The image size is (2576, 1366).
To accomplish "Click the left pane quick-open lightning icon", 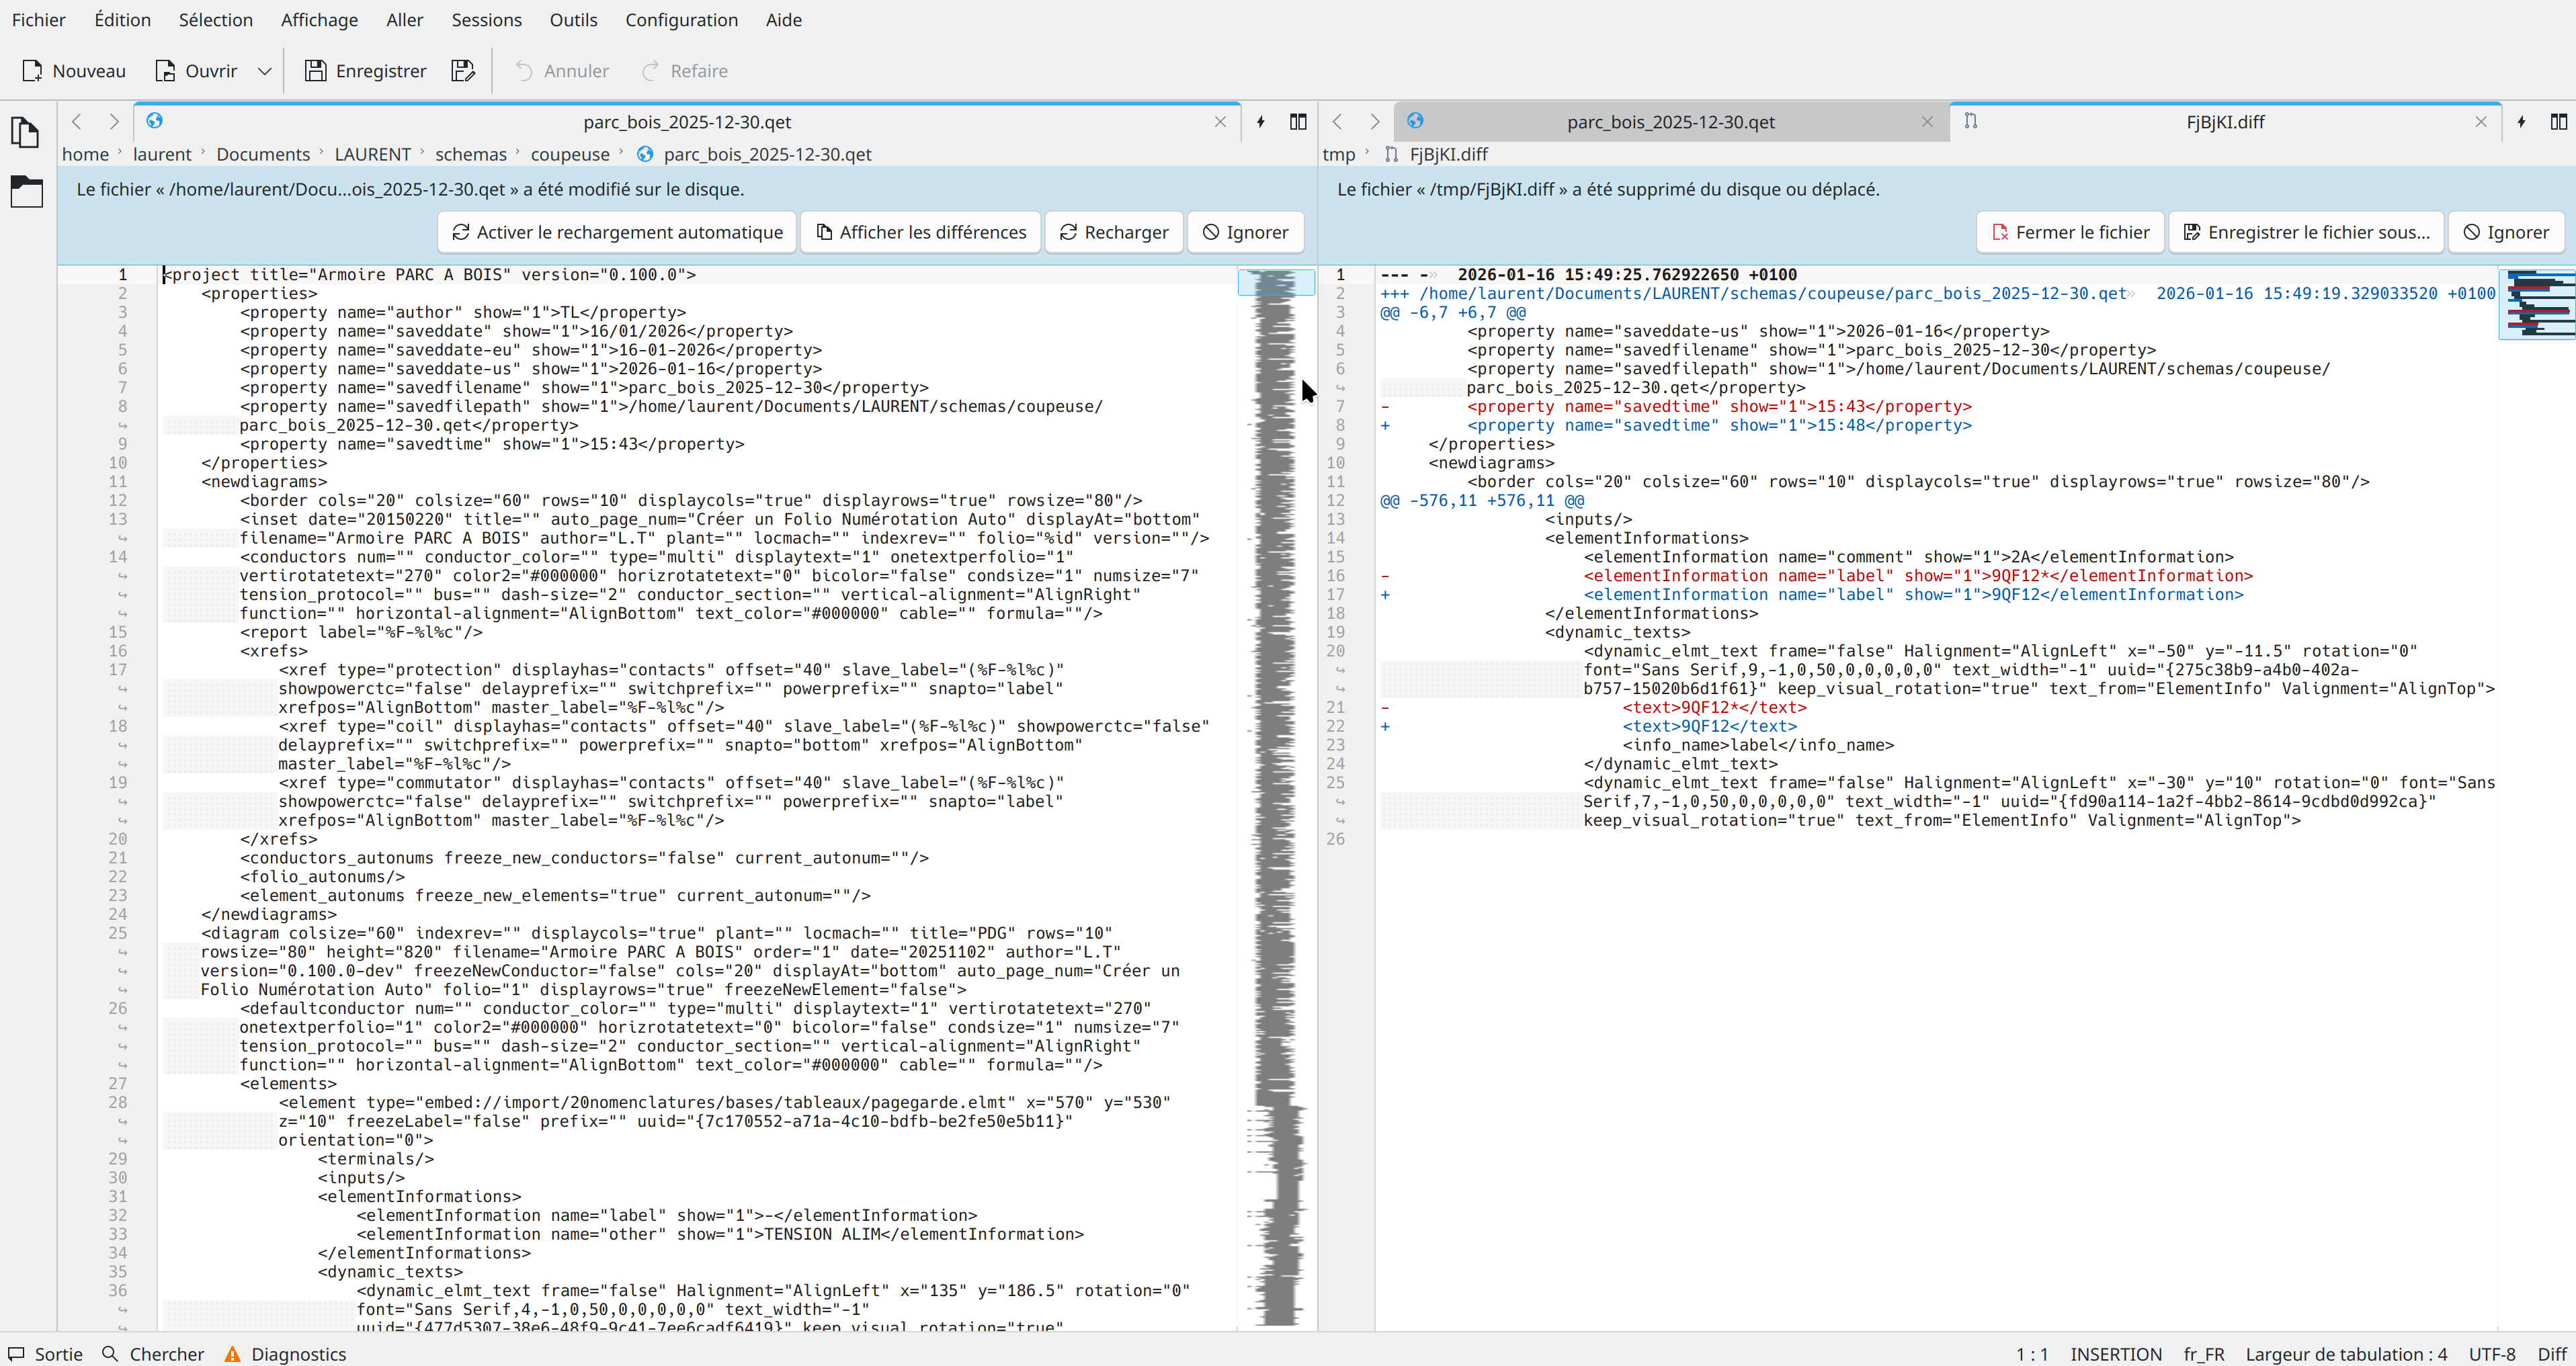I will [x=1260, y=122].
